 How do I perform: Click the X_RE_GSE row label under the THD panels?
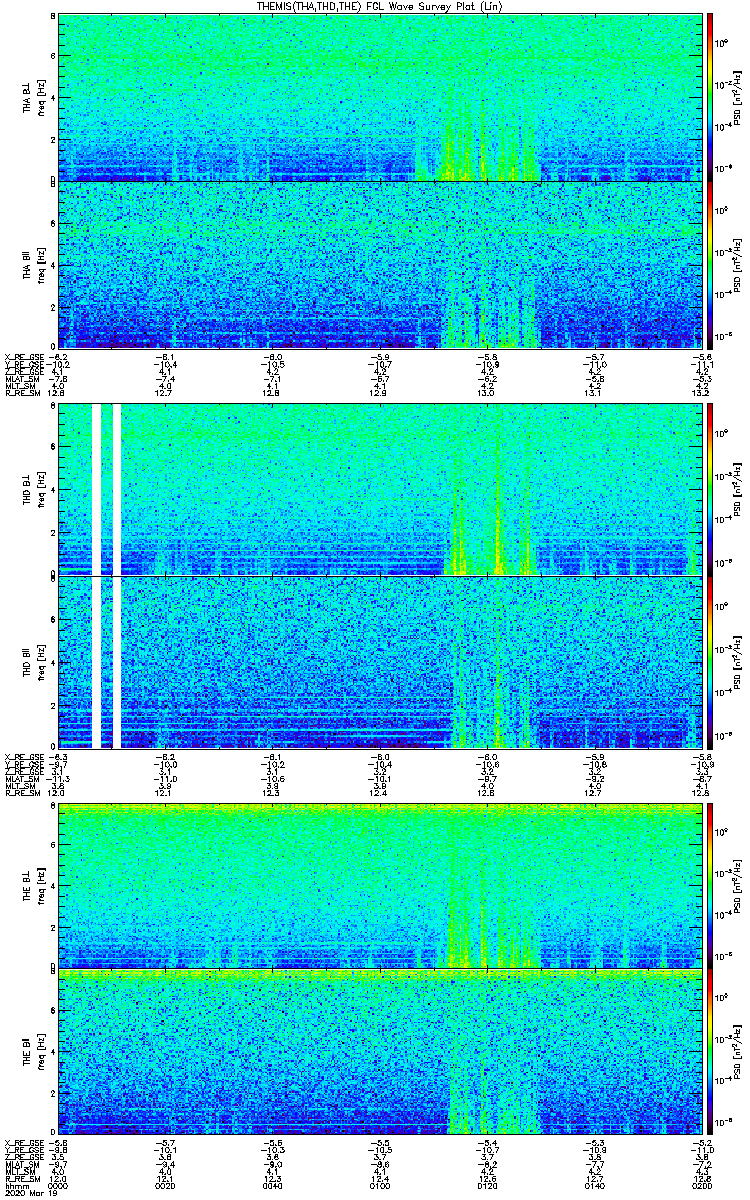24,757
